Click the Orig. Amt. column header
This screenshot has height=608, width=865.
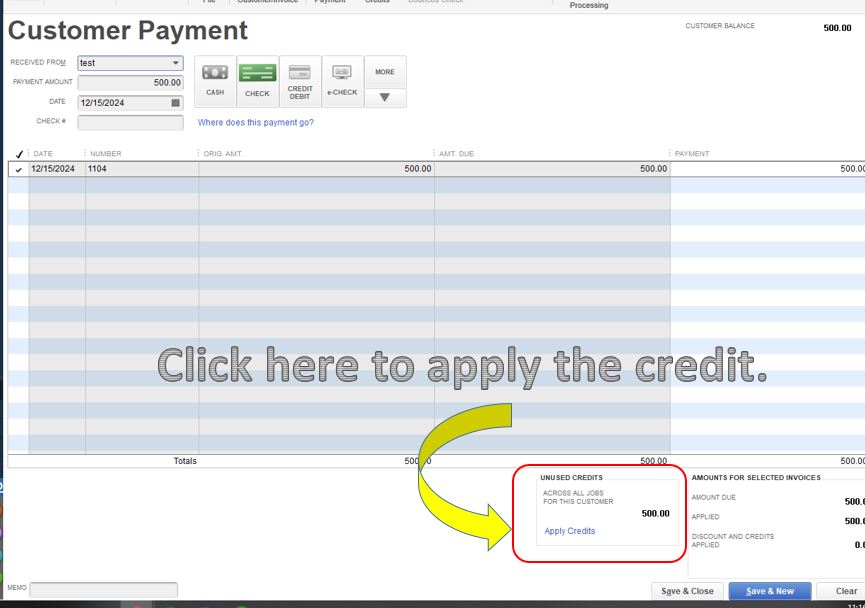point(223,154)
